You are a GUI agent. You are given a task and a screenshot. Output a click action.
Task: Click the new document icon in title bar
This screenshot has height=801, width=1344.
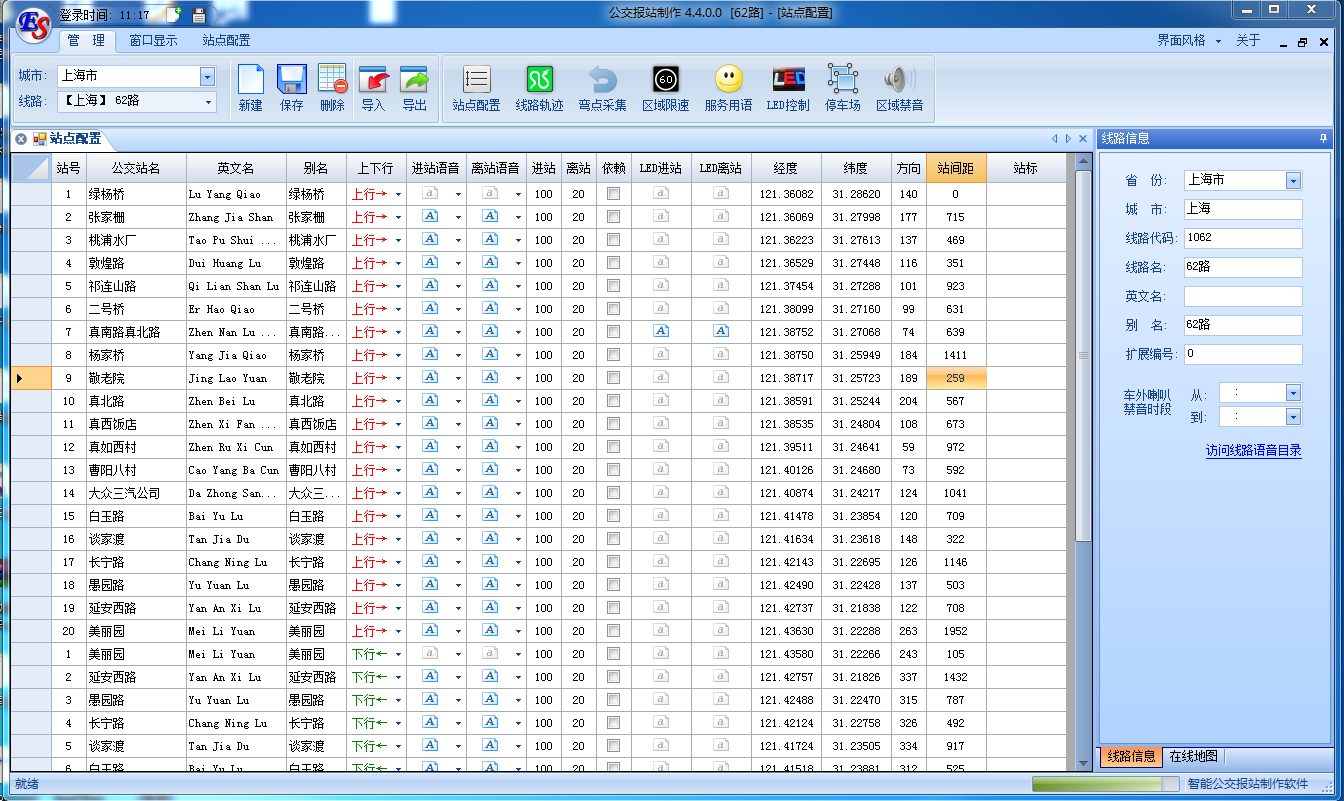174,15
